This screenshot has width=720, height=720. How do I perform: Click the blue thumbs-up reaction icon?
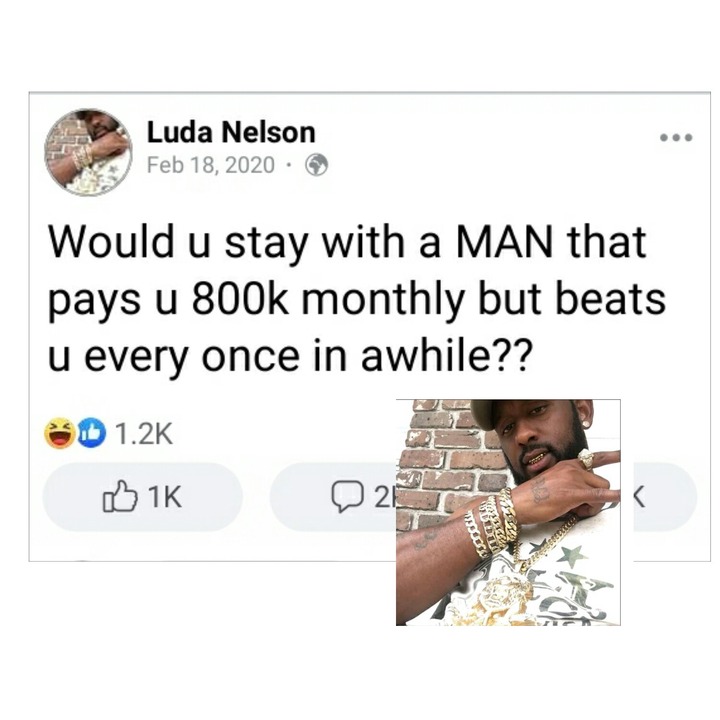(x=91, y=433)
